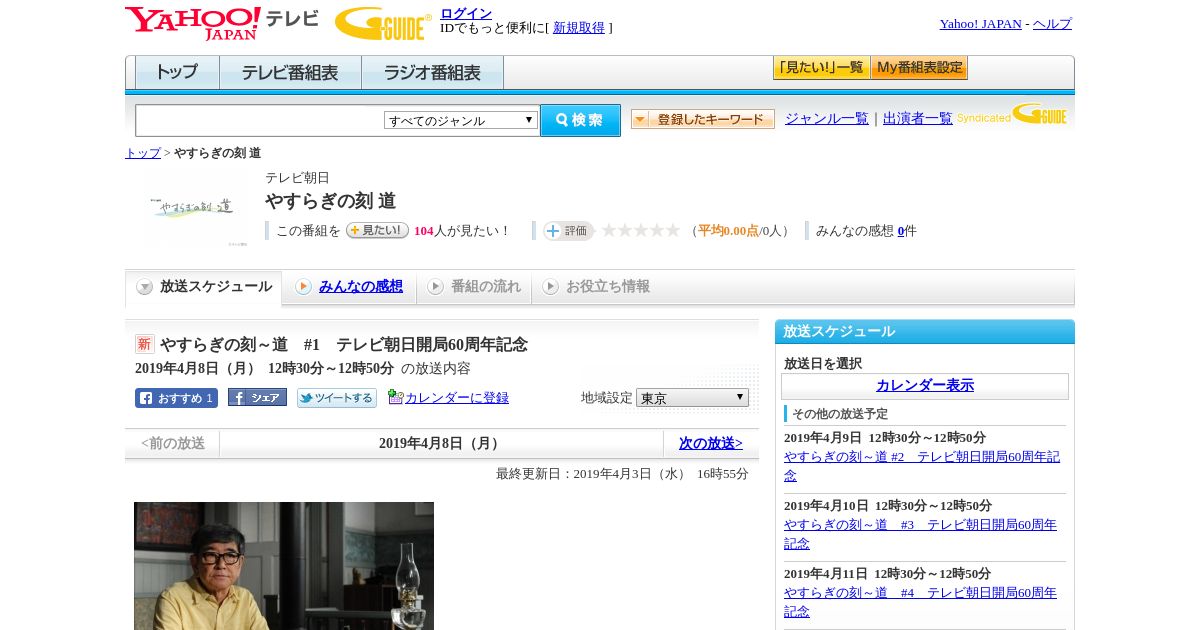Select the 番組の流れ tab
The image size is (1200, 630).
point(474,287)
